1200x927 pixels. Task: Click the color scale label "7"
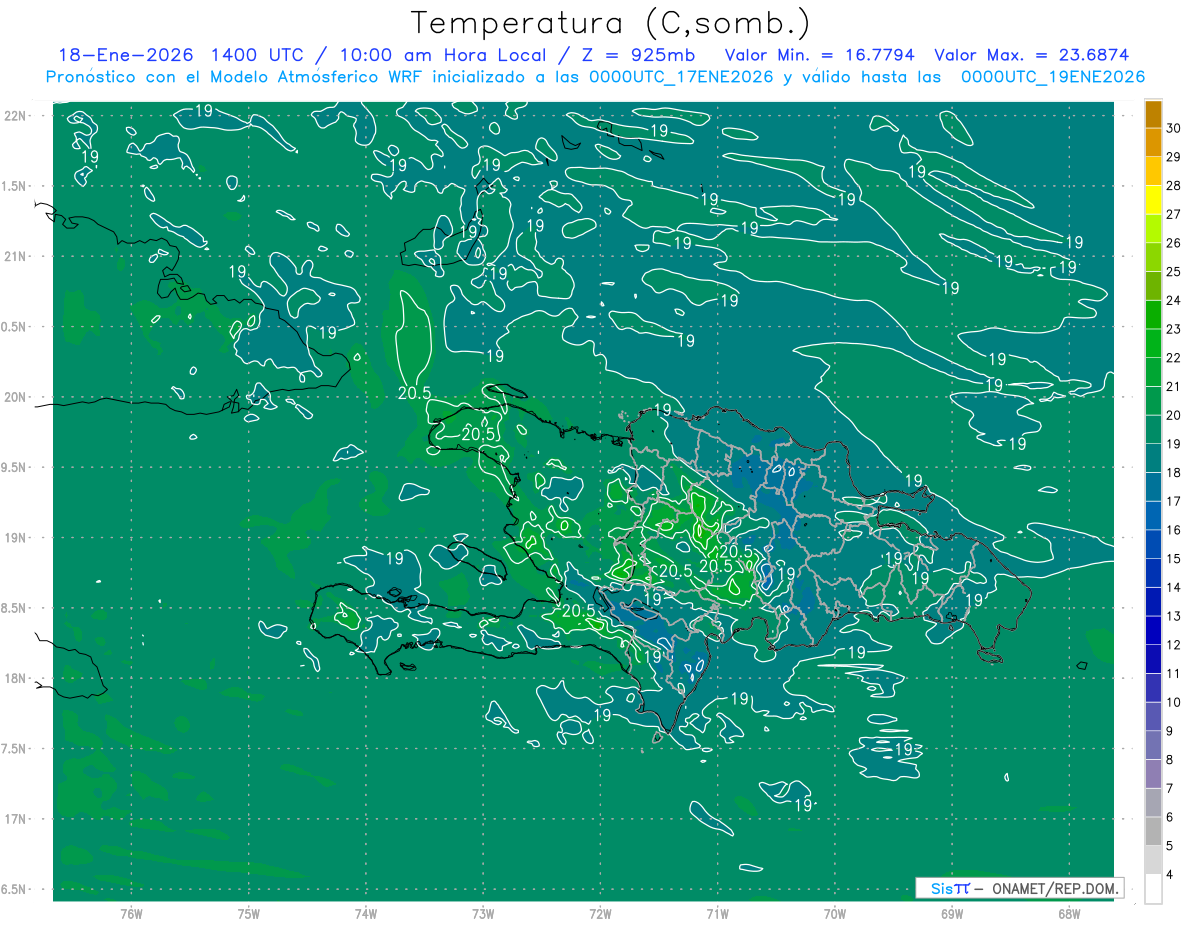pos(1170,789)
